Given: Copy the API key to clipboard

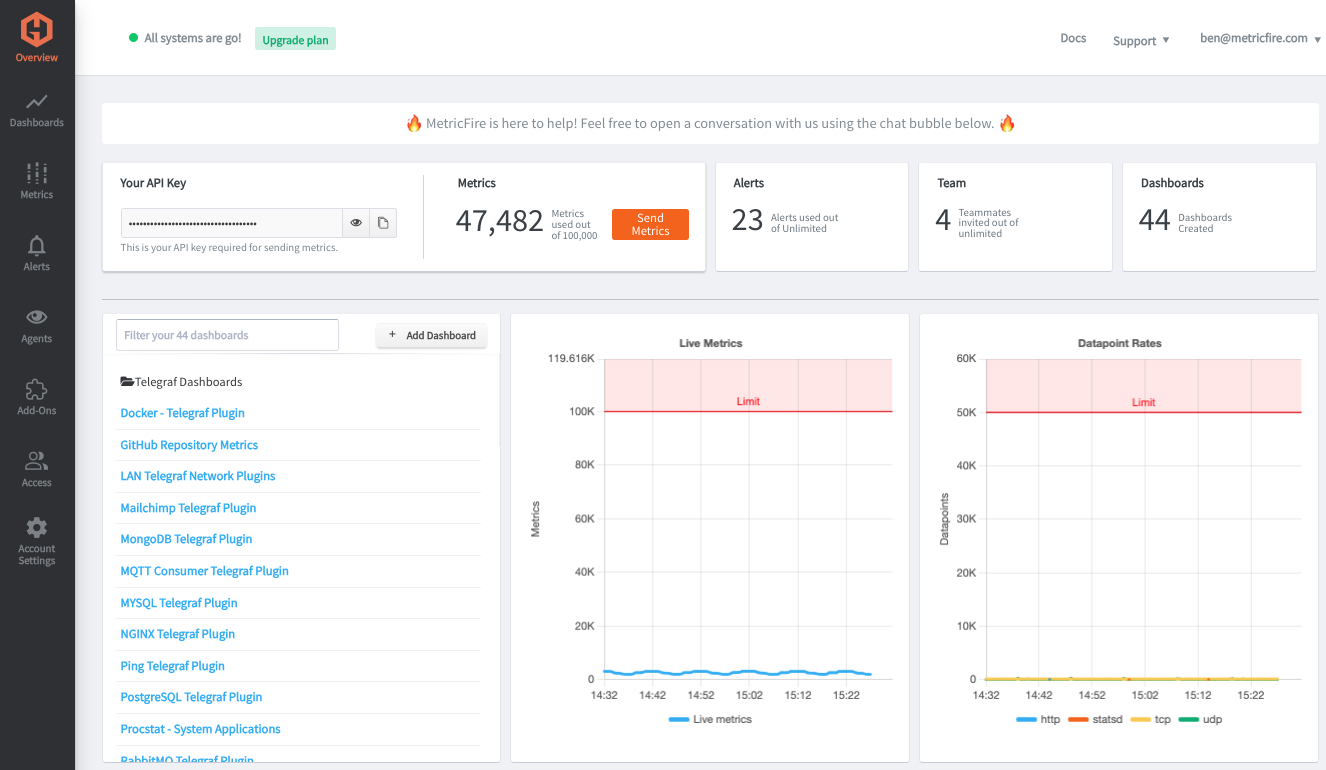Looking at the screenshot, I should click(x=383, y=223).
